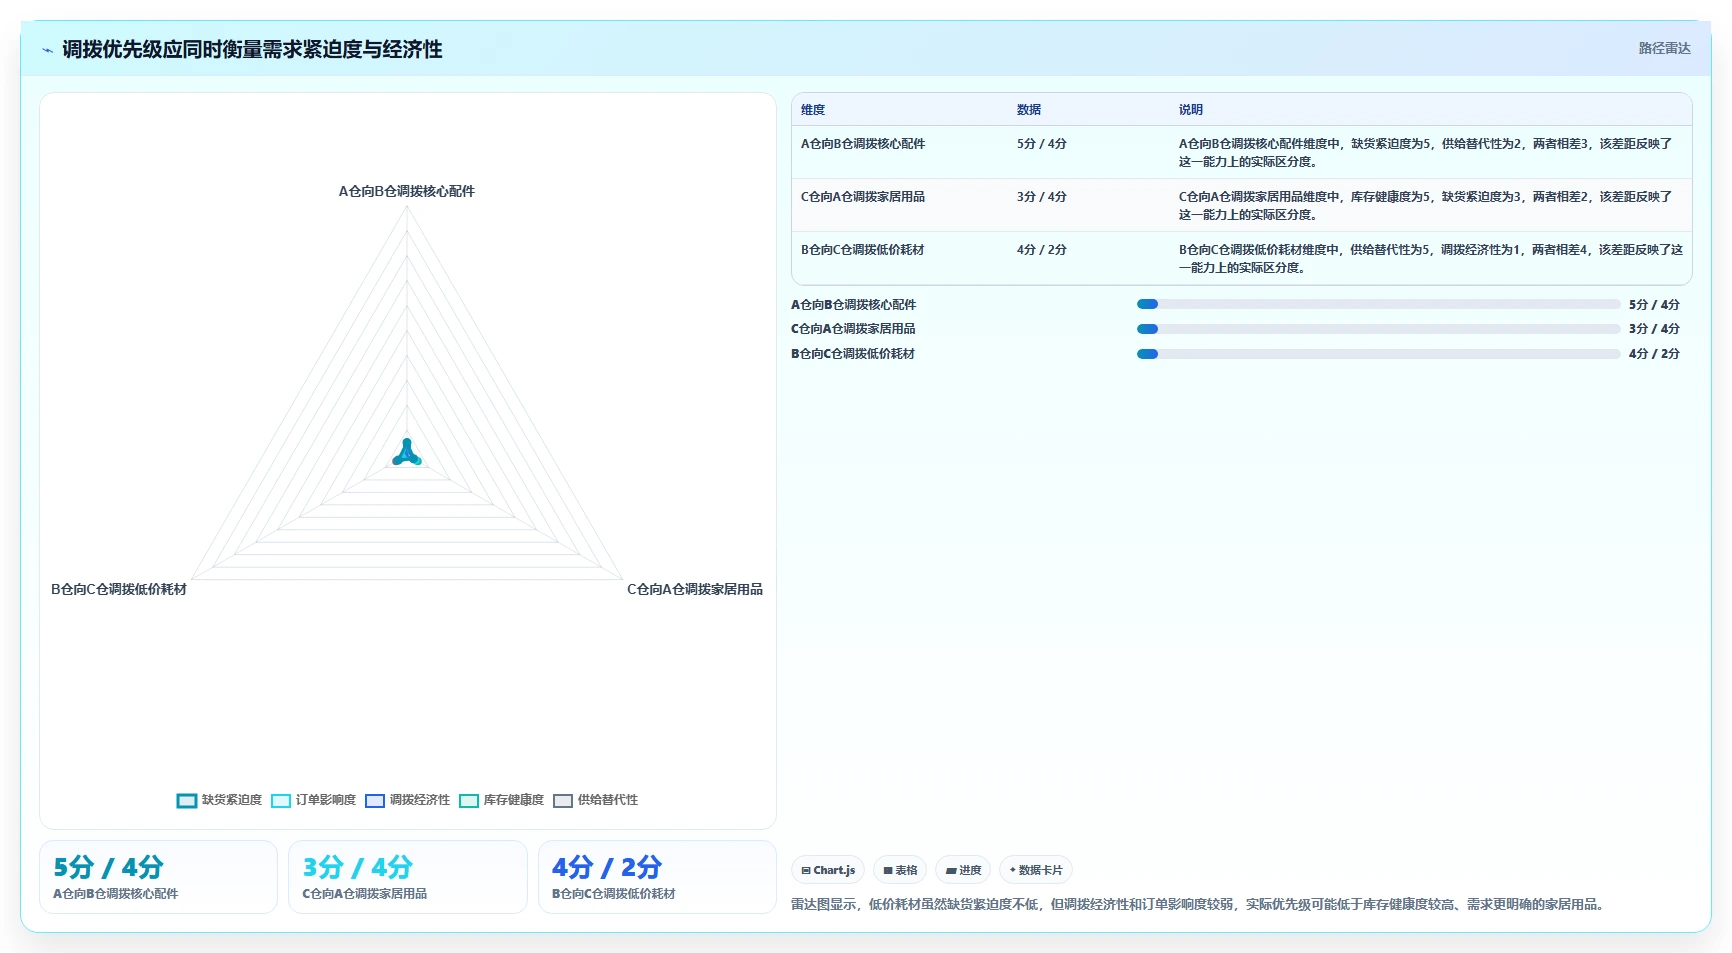This screenshot has width=1732, height=953.
Task: Toggle the 订单影响度 legend item
Action: 313,800
